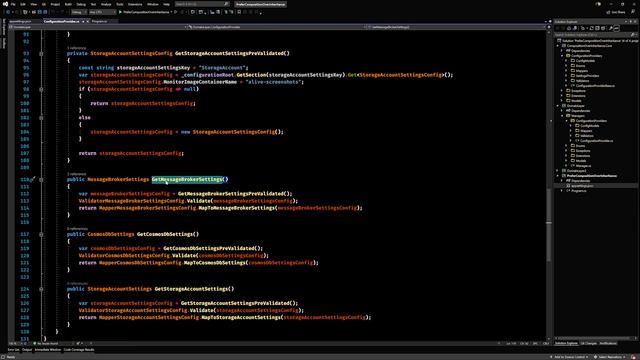Image resolution: width=640 pixels, height=360 pixels.
Task: Open the Error List tab
Action: point(13,350)
